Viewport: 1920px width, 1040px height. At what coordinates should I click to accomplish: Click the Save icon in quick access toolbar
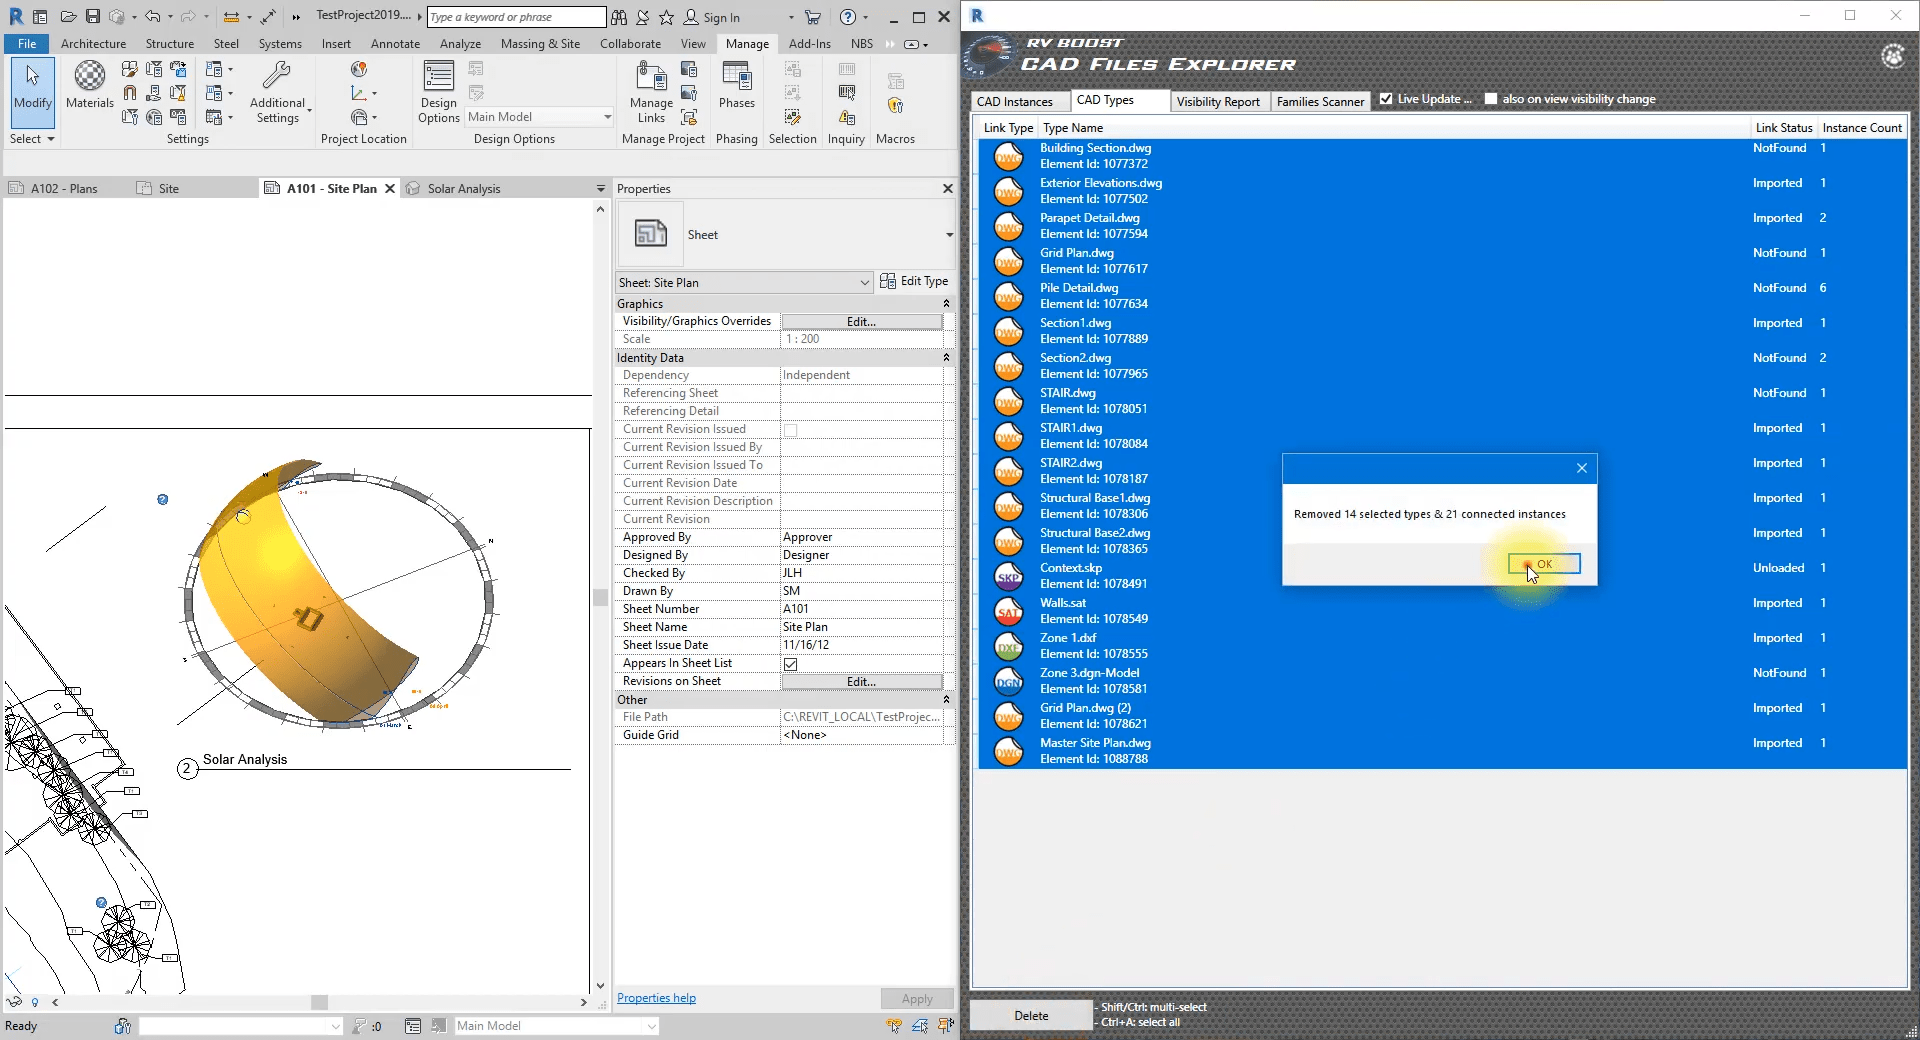92,17
